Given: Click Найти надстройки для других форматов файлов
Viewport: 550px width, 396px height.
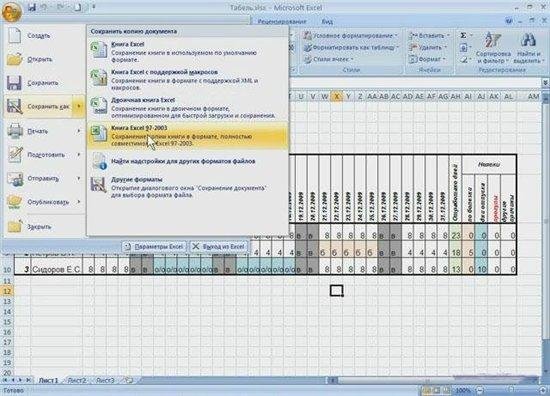Looking at the screenshot, I should 188,161.
